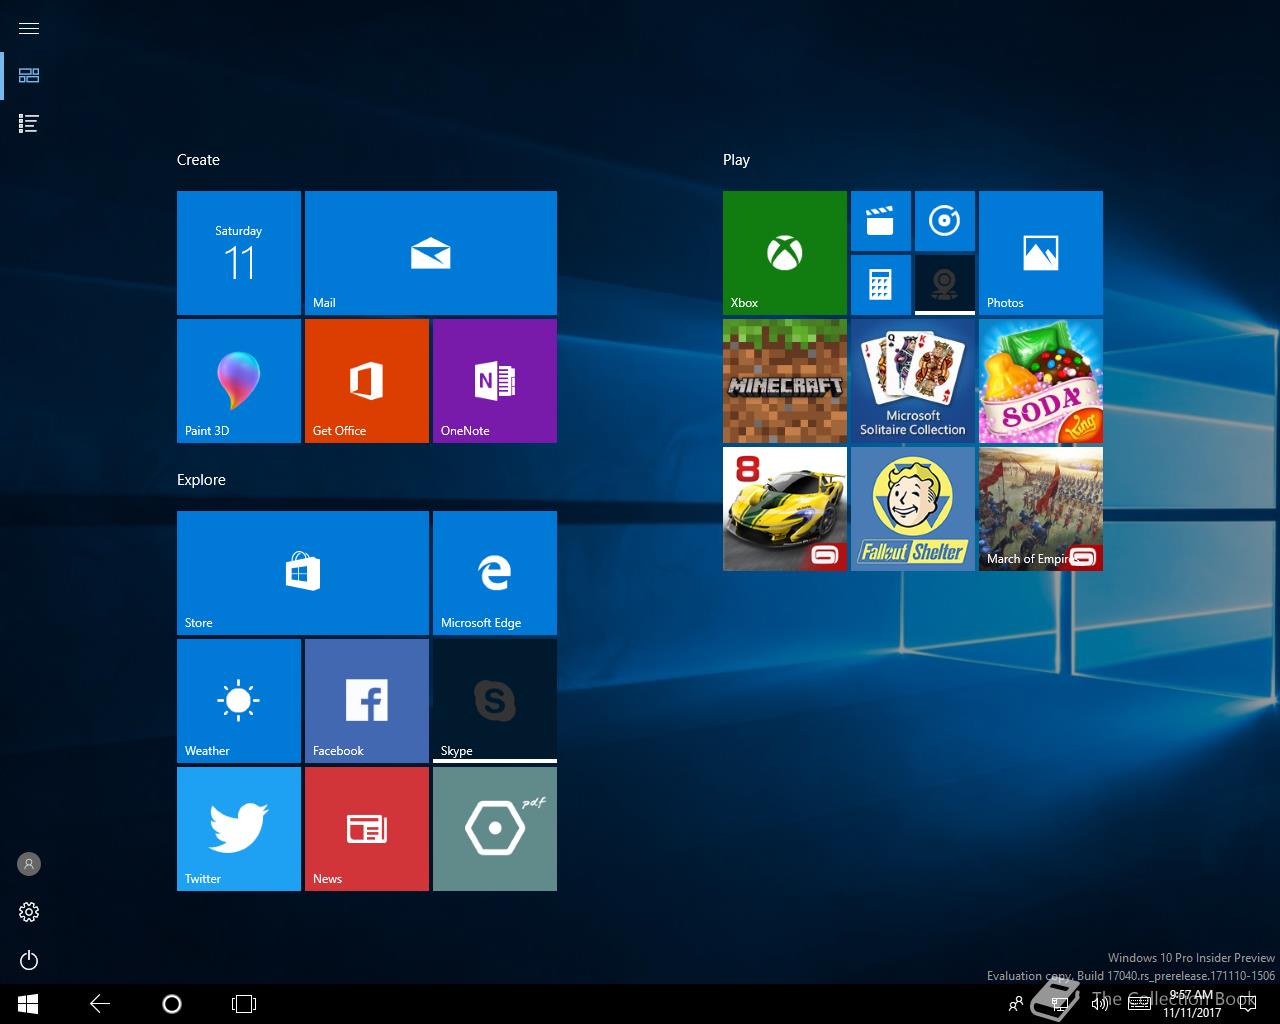This screenshot has height=1024, width=1280.
Task: Click the Windows Start button
Action: point(28,1004)
